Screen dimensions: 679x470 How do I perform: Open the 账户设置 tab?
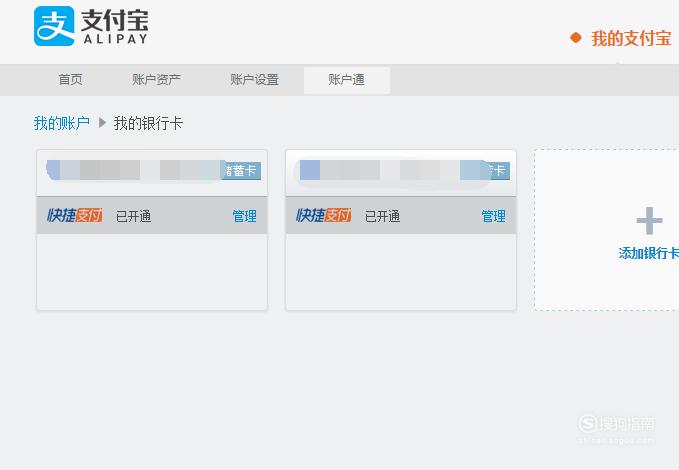(254, 80)
